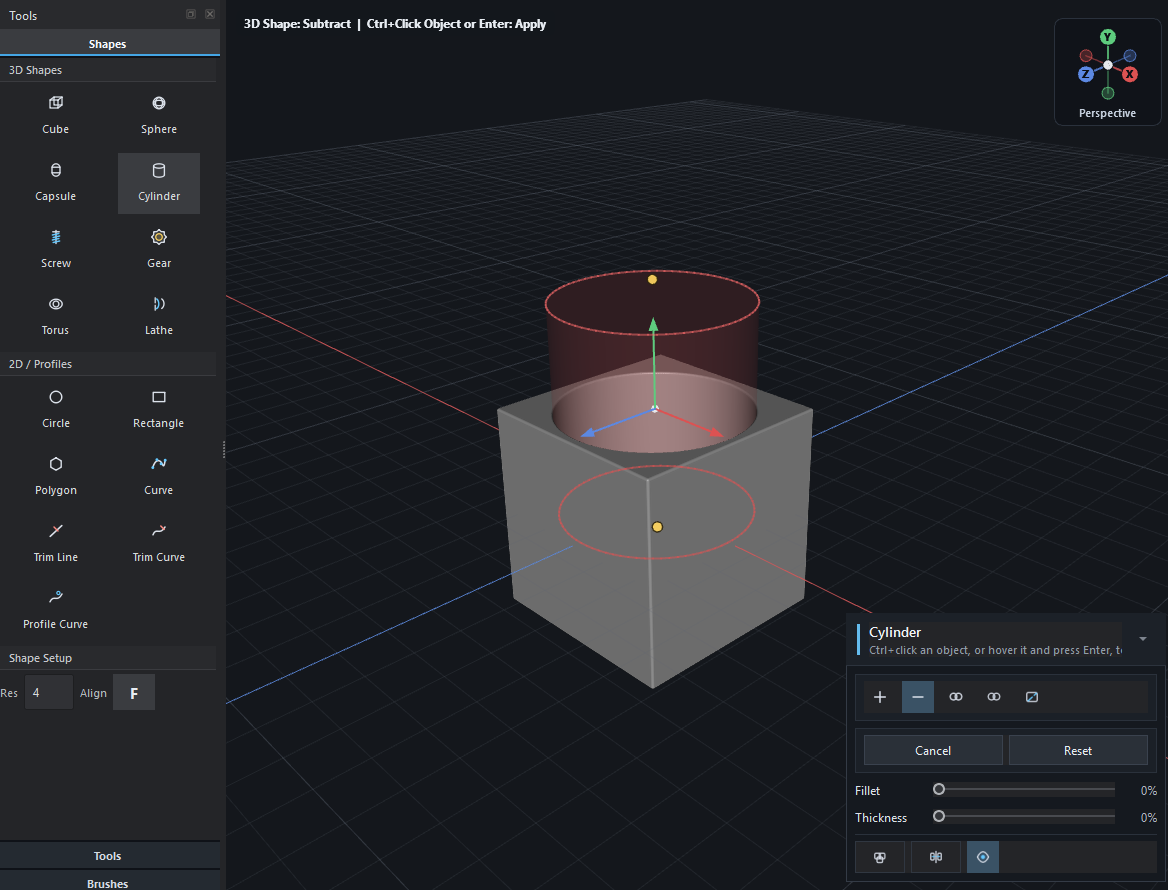Viewport: 1168px width, 890px height.
Task: Switch to the Tools tab at bottom
Action: (108, 856)
